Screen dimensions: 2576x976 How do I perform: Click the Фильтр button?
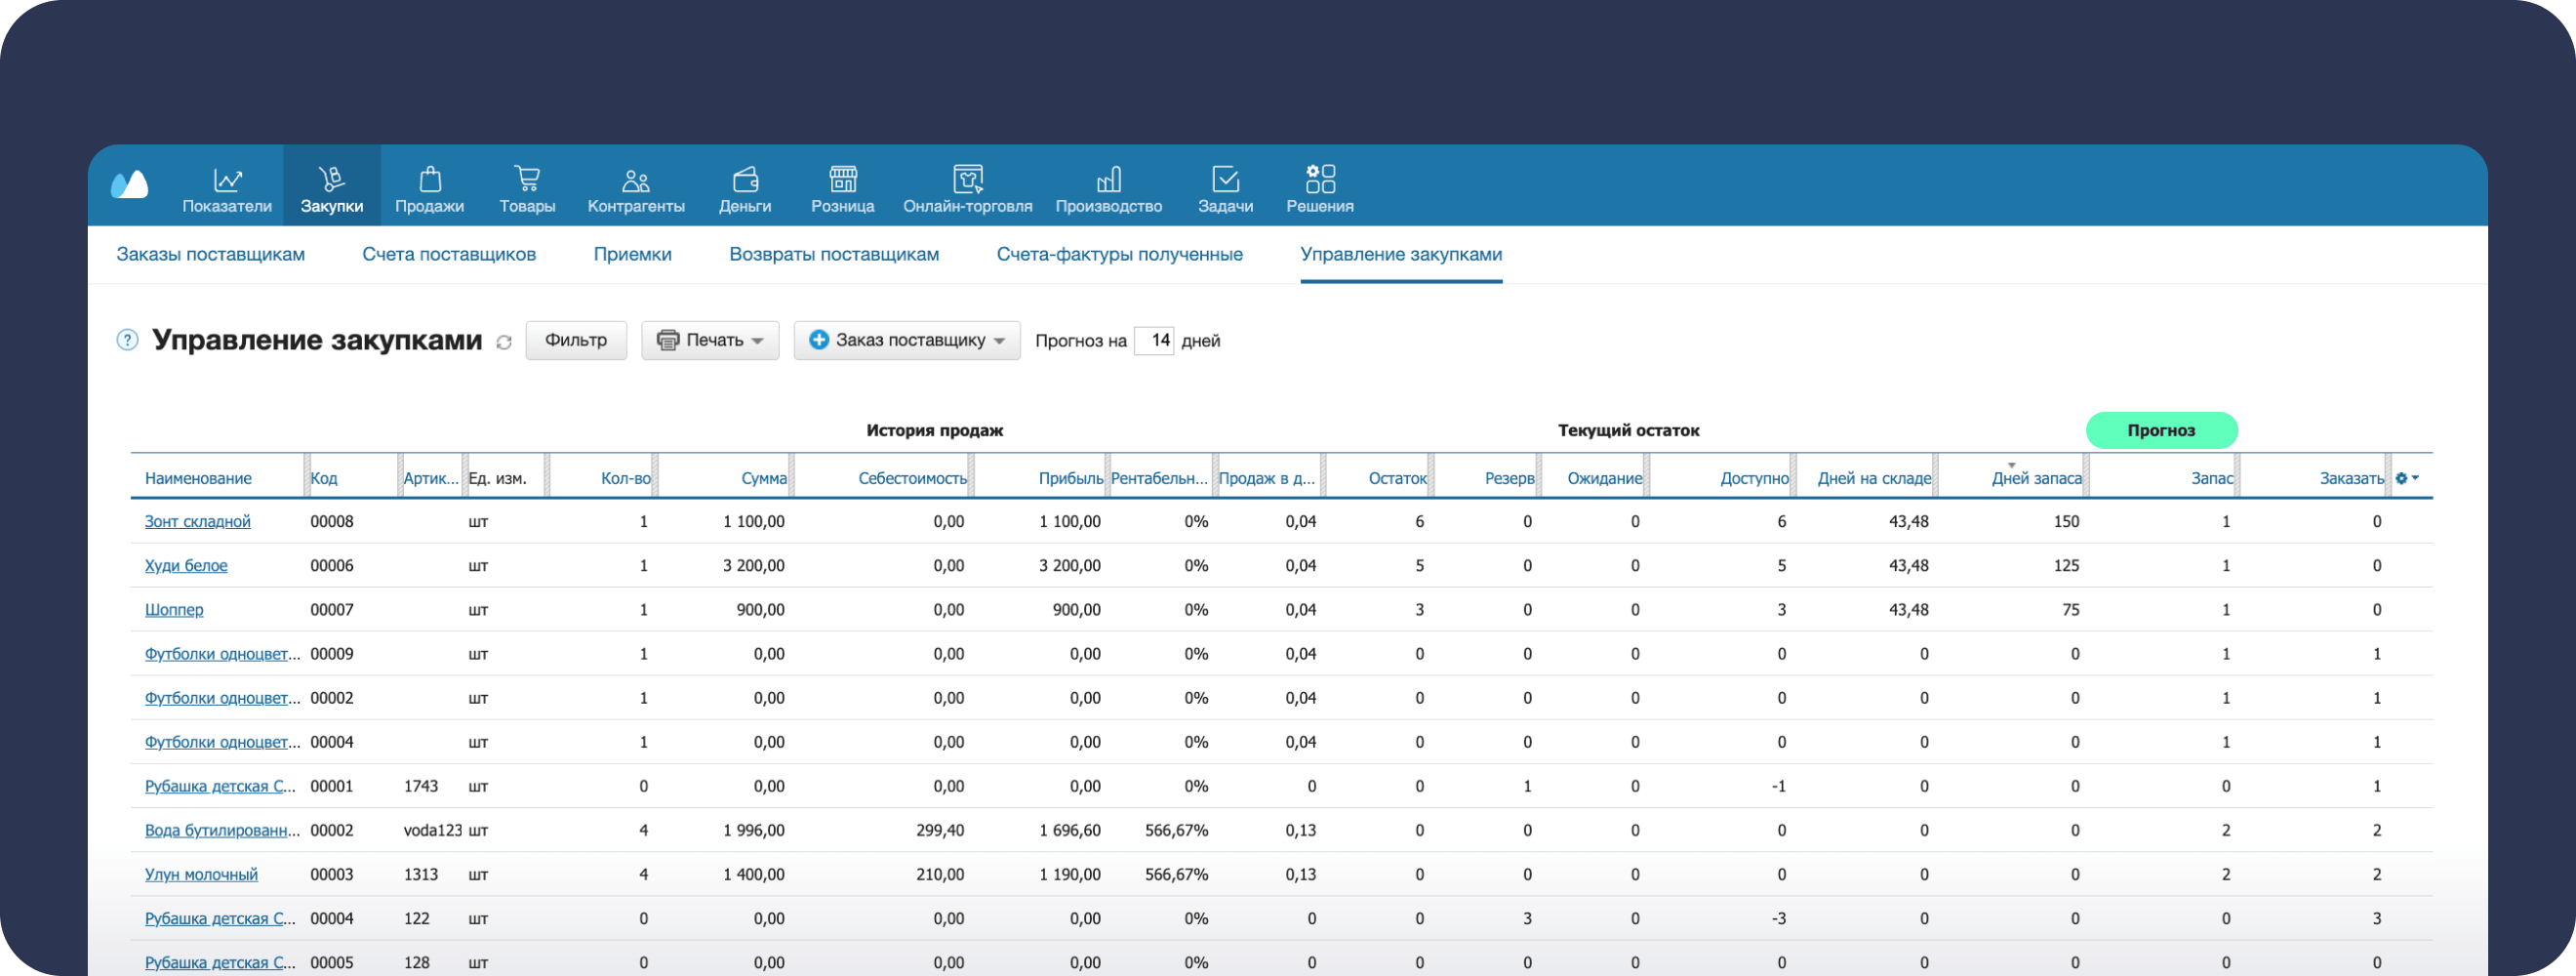(x=576, y=340)
